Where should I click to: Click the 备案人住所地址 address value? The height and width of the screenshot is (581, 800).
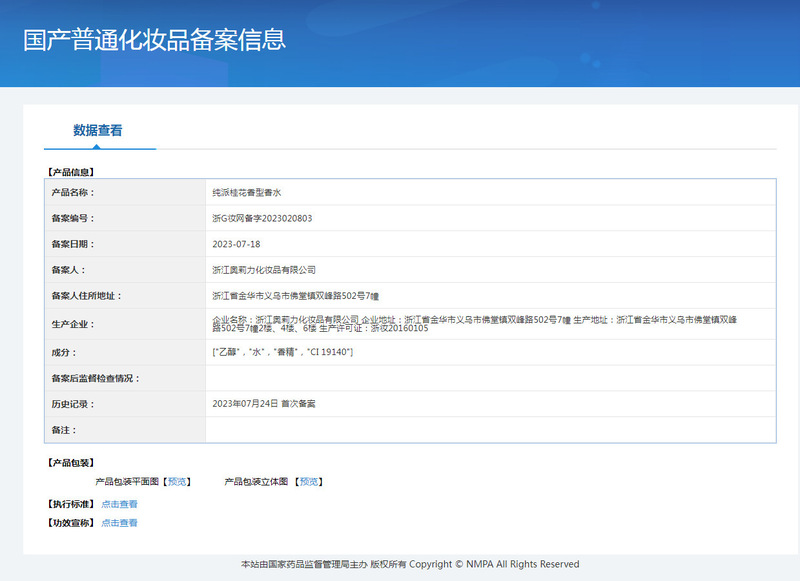[296, 296]
